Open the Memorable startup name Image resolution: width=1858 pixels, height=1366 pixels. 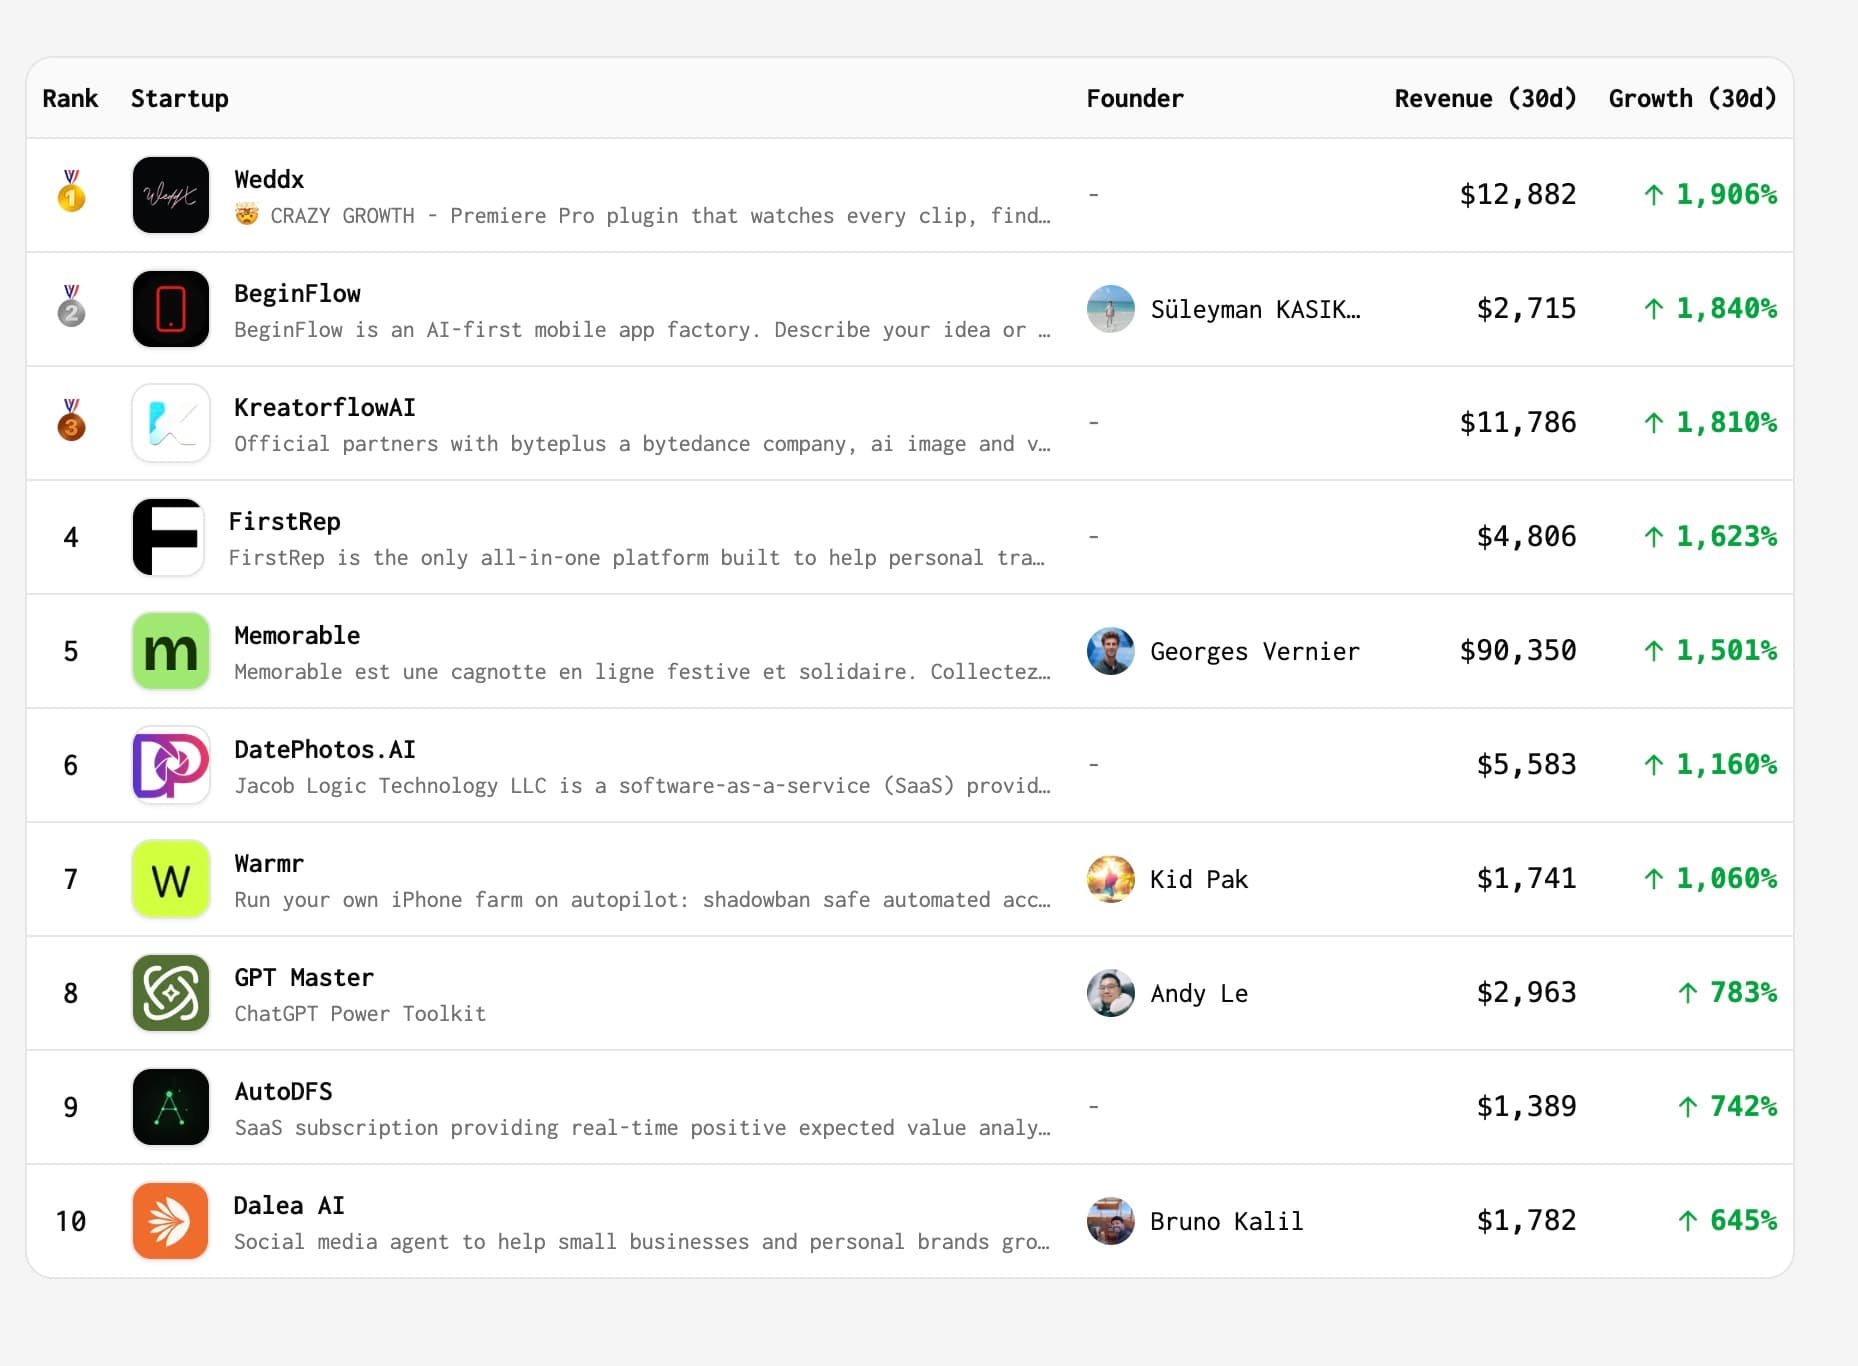click(x=297, y=635)
